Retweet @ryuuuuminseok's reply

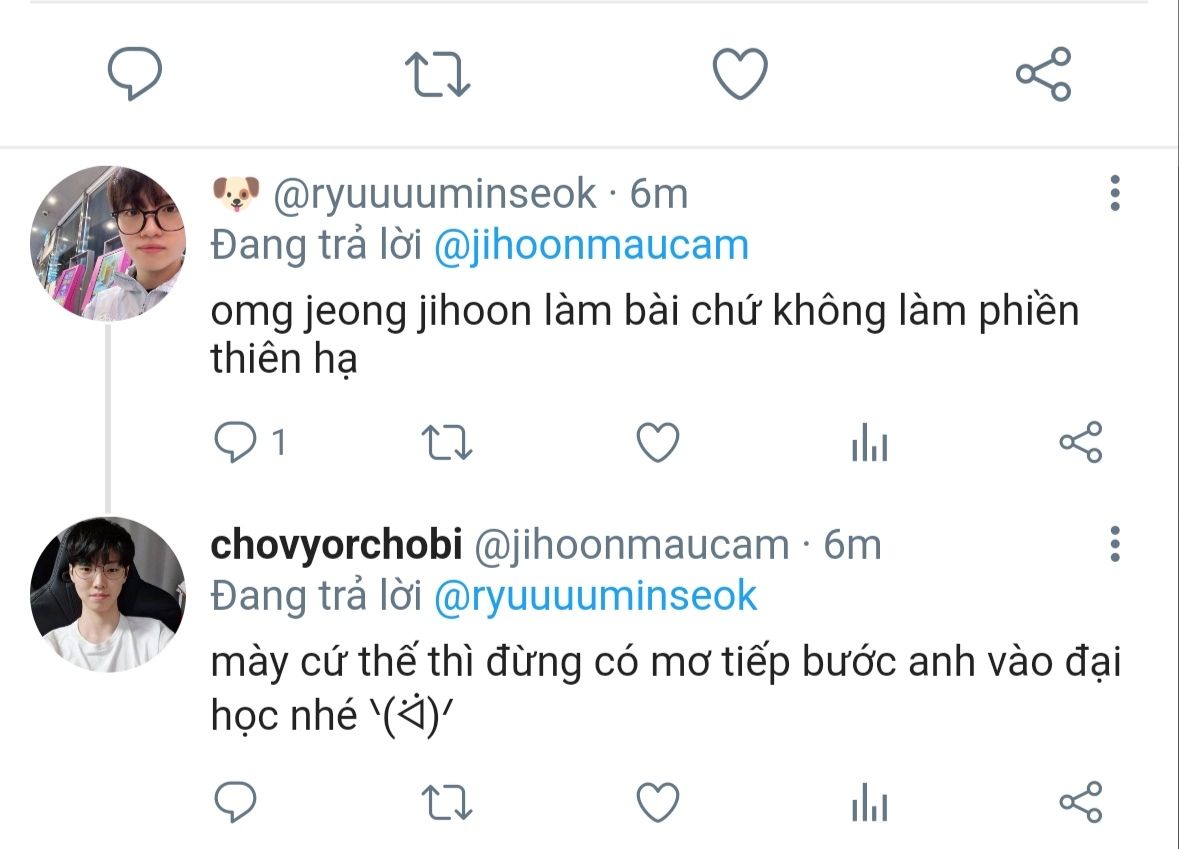pyautogui.click(x=447, y=442)
